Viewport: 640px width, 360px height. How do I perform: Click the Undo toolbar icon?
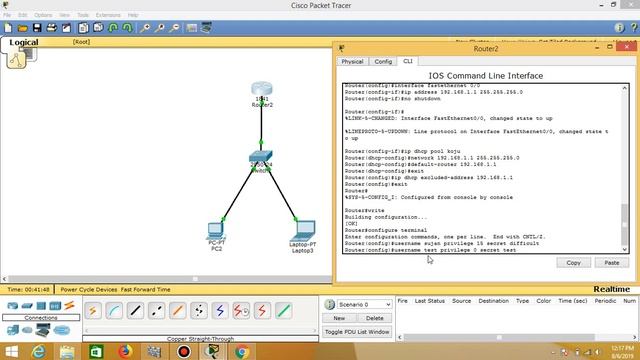[113, 28]
